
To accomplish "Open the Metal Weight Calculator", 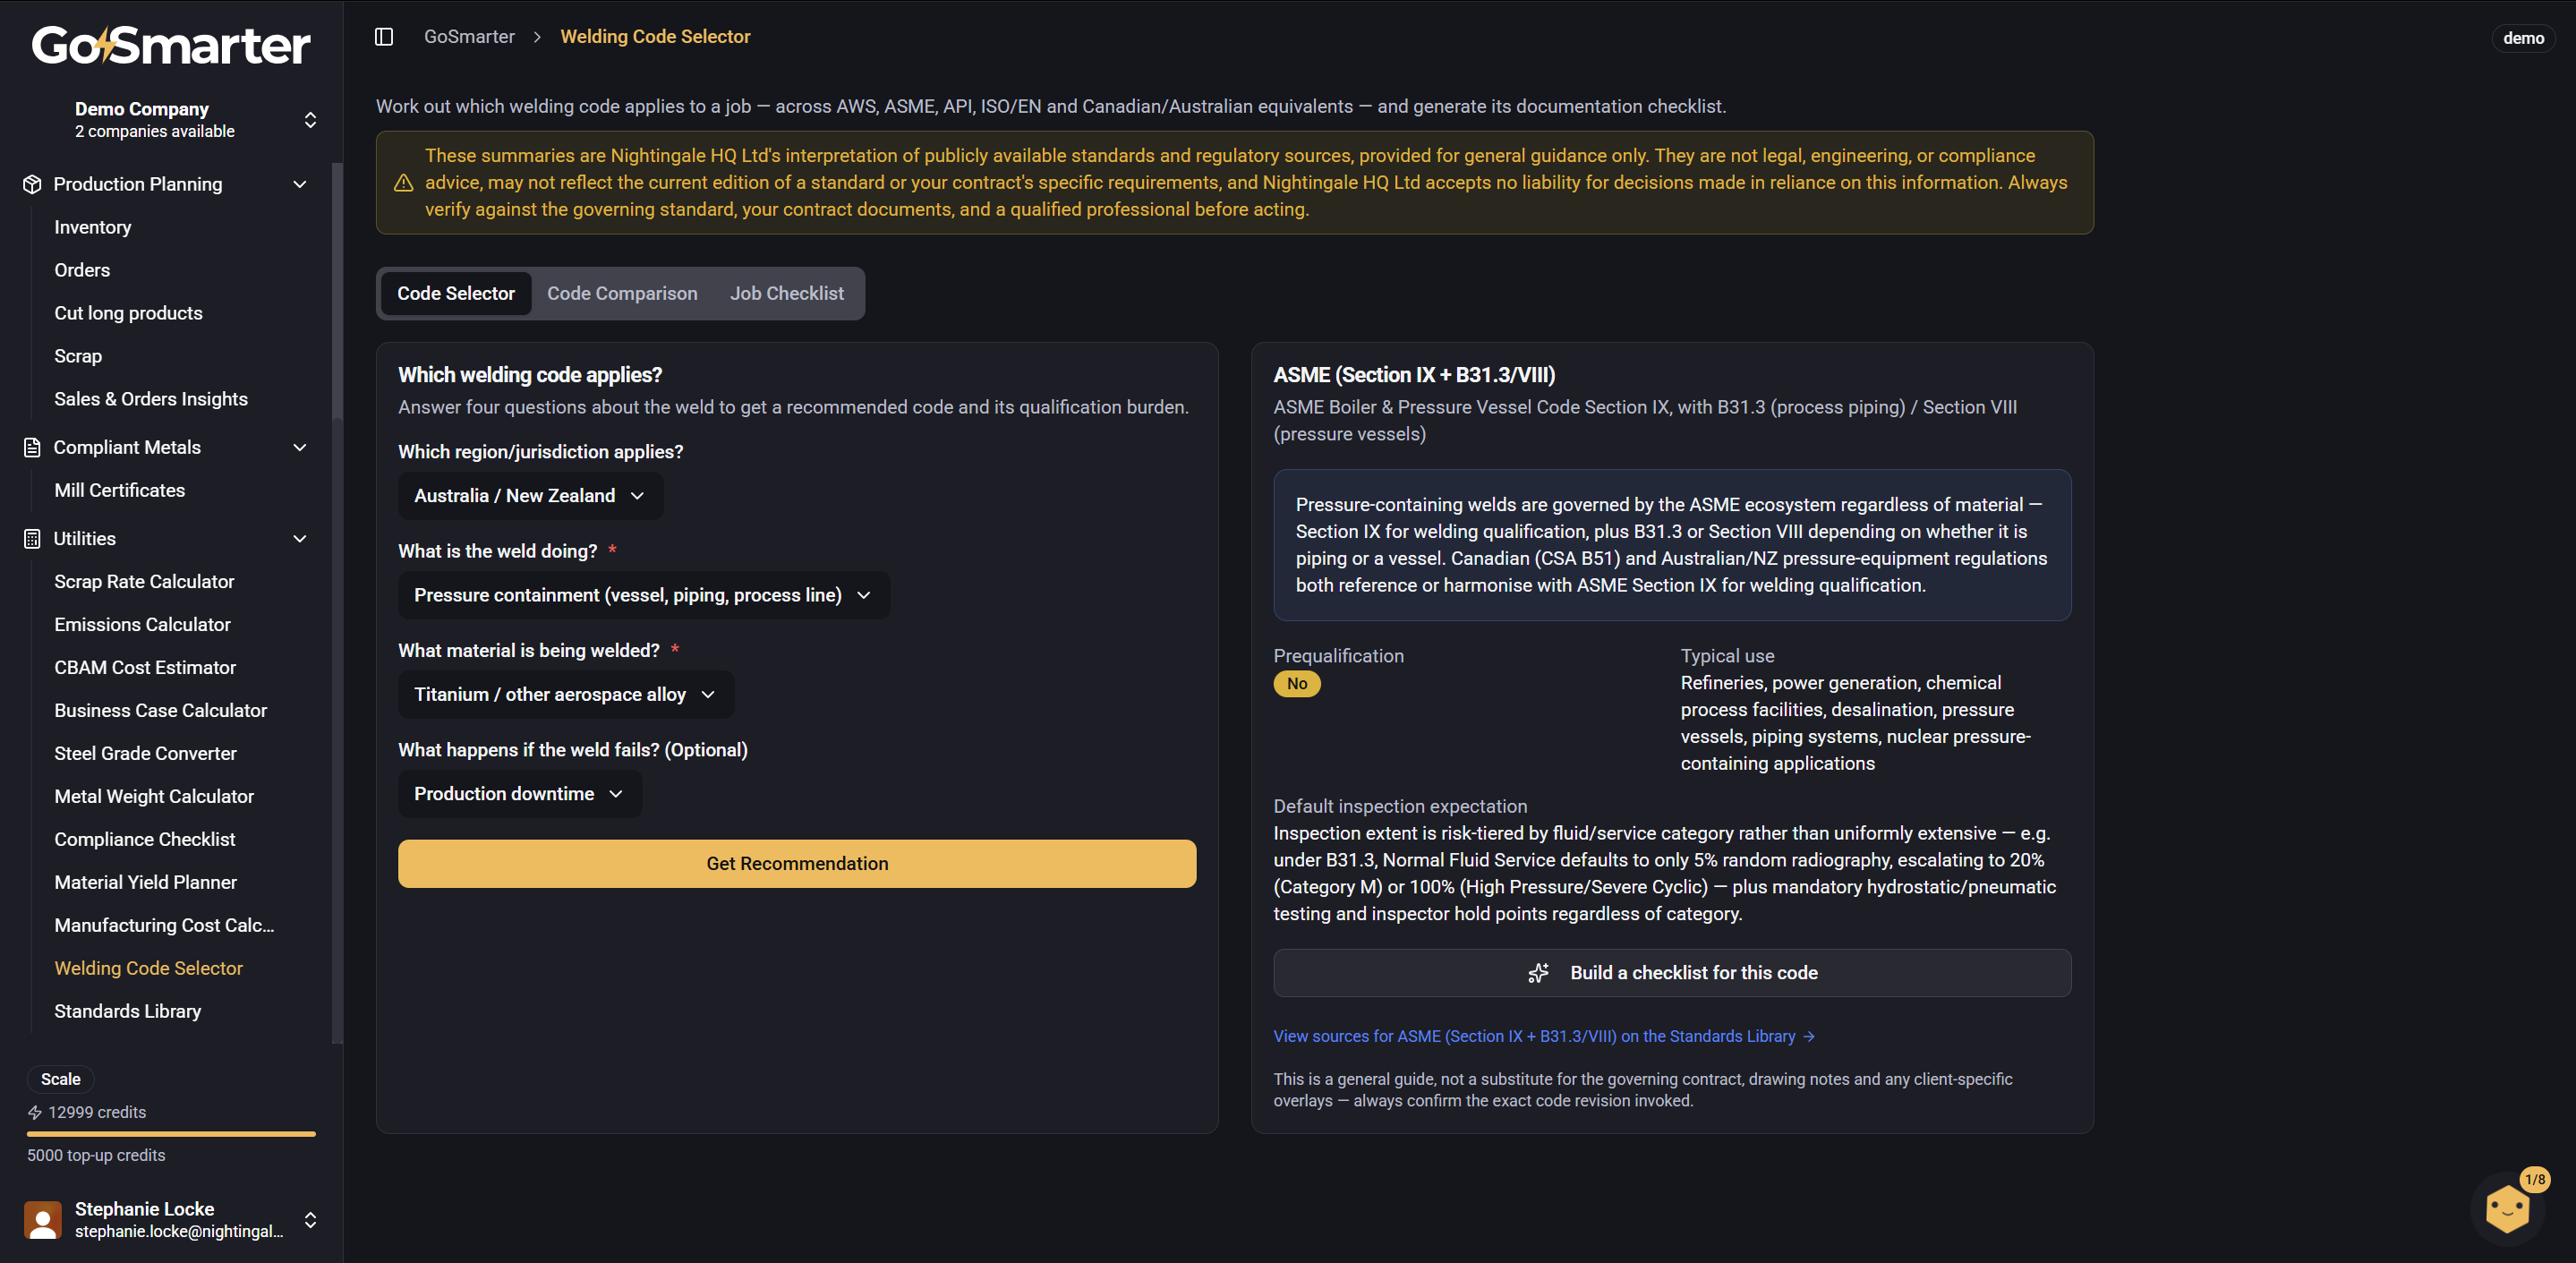I will click(154, 796).
